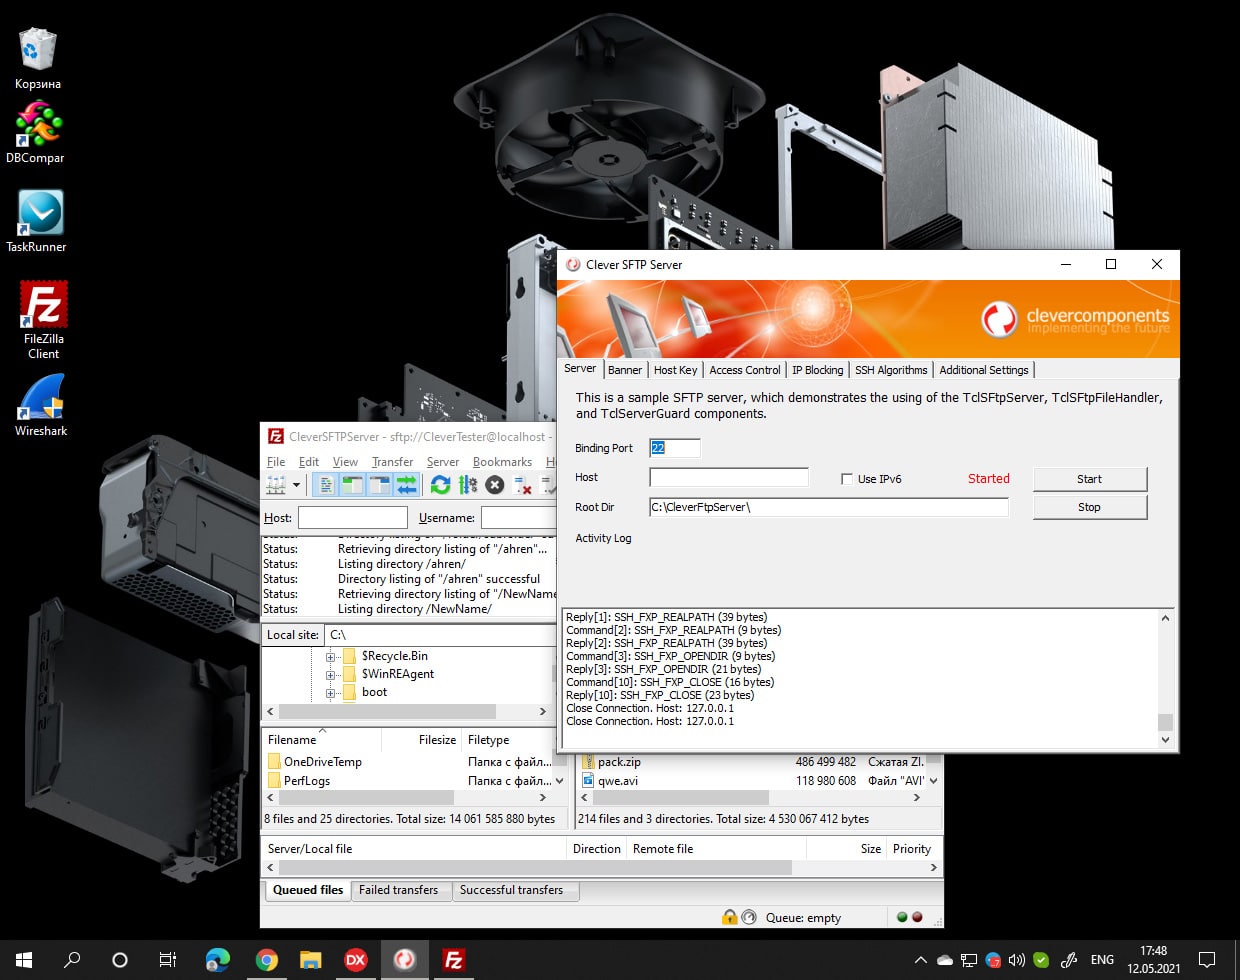Click the ENG language indicator in system tray
Image resolution: width=1240 pixels, height=980 pixels.
pos(1102,960)
